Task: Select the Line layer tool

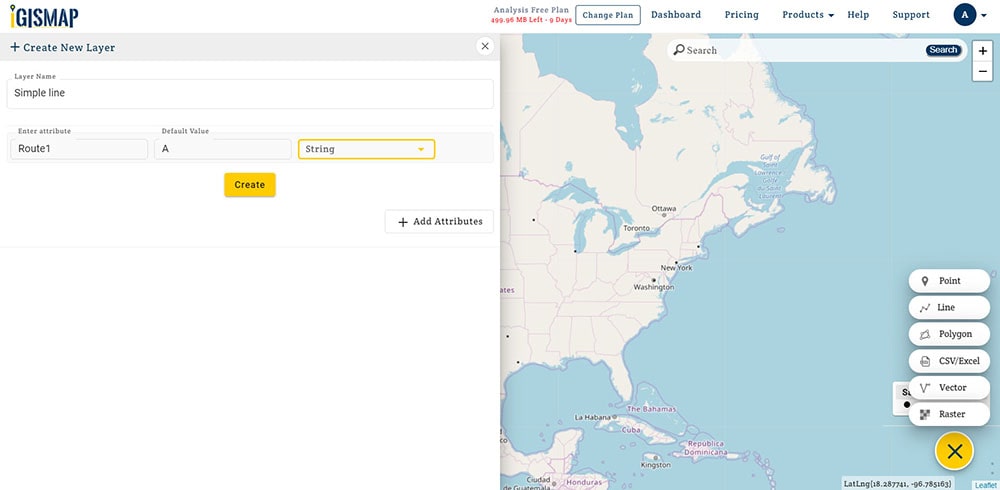Action: point(949,308)
